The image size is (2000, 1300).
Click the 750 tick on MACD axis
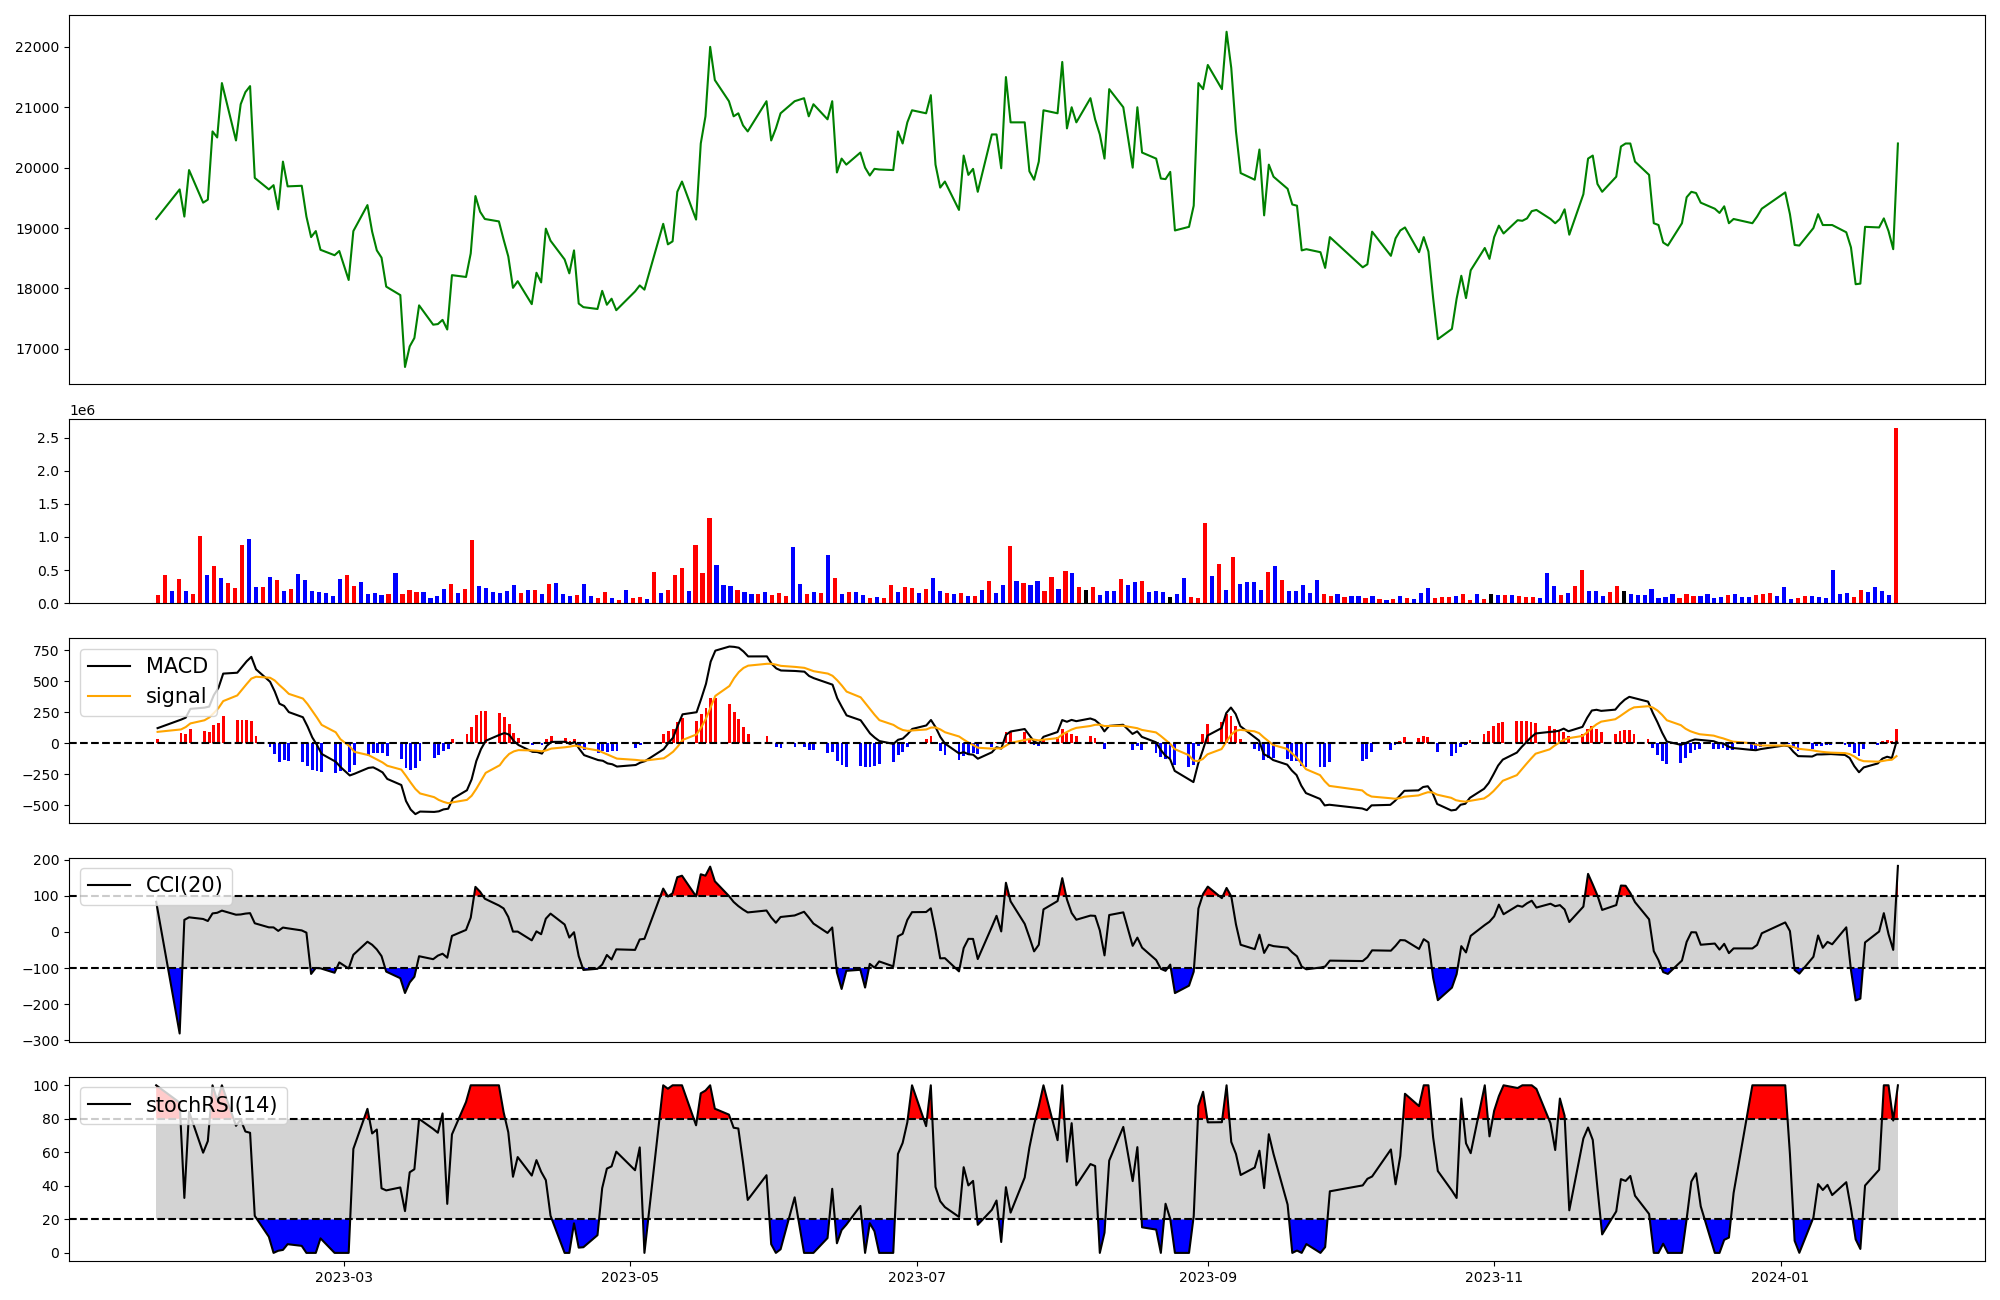pos(45,651)
